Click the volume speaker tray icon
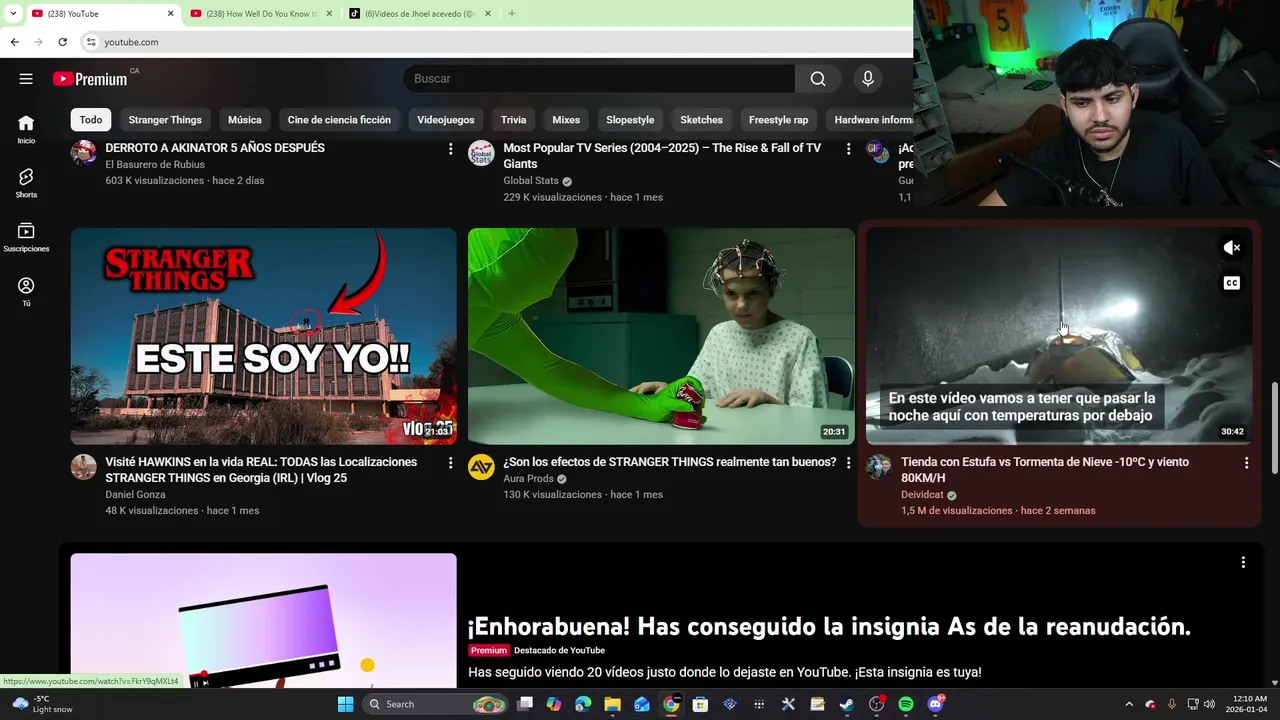Image resolution: width=1280 pixels, height=720 pixels. click(x=1209, y=704)
